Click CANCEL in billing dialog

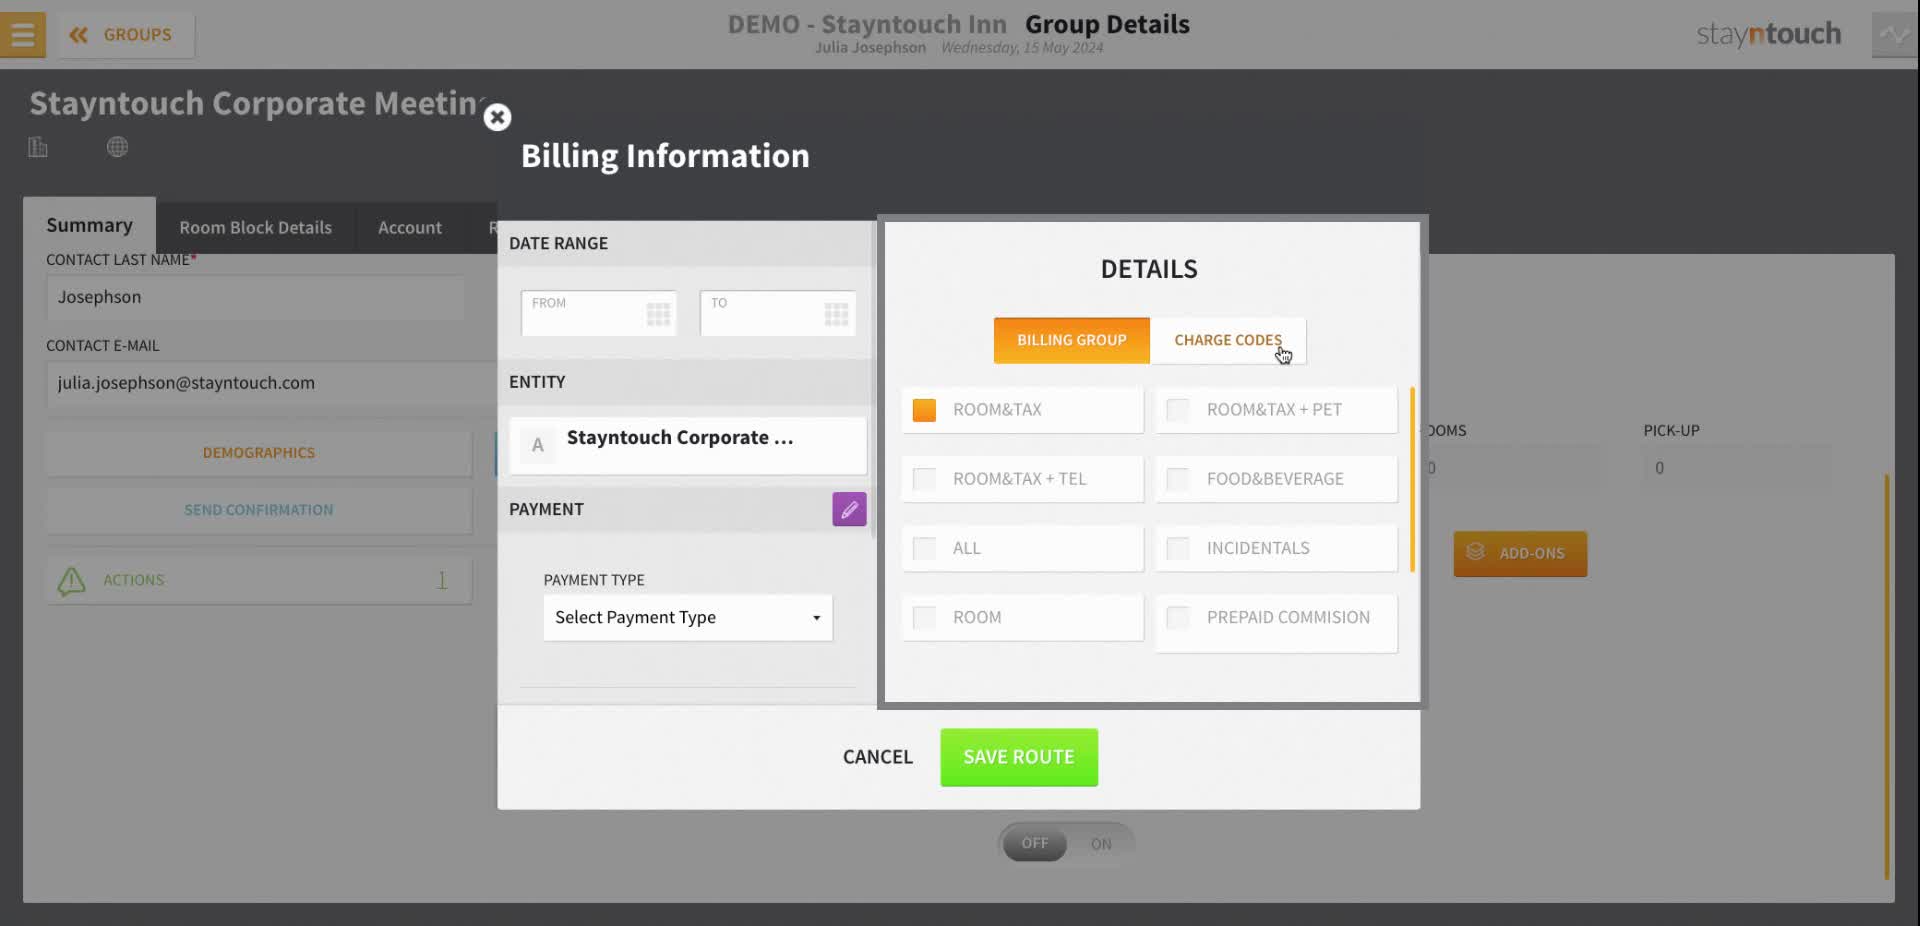coord(878,757)
